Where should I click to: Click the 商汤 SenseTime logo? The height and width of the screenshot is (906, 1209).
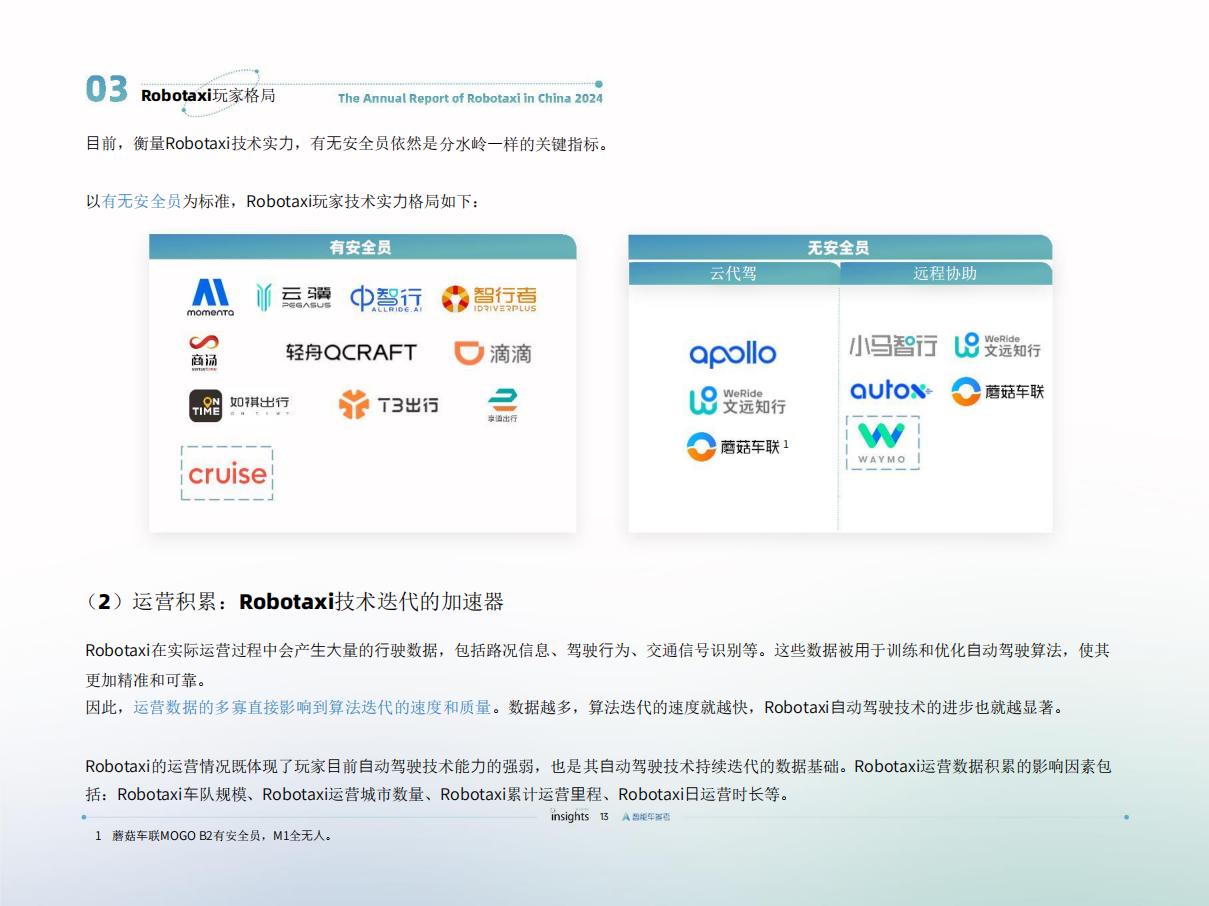click(x=204, y=353)
